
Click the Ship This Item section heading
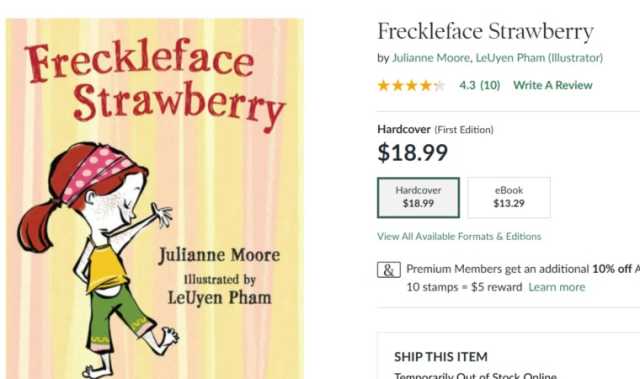(441, 357)
